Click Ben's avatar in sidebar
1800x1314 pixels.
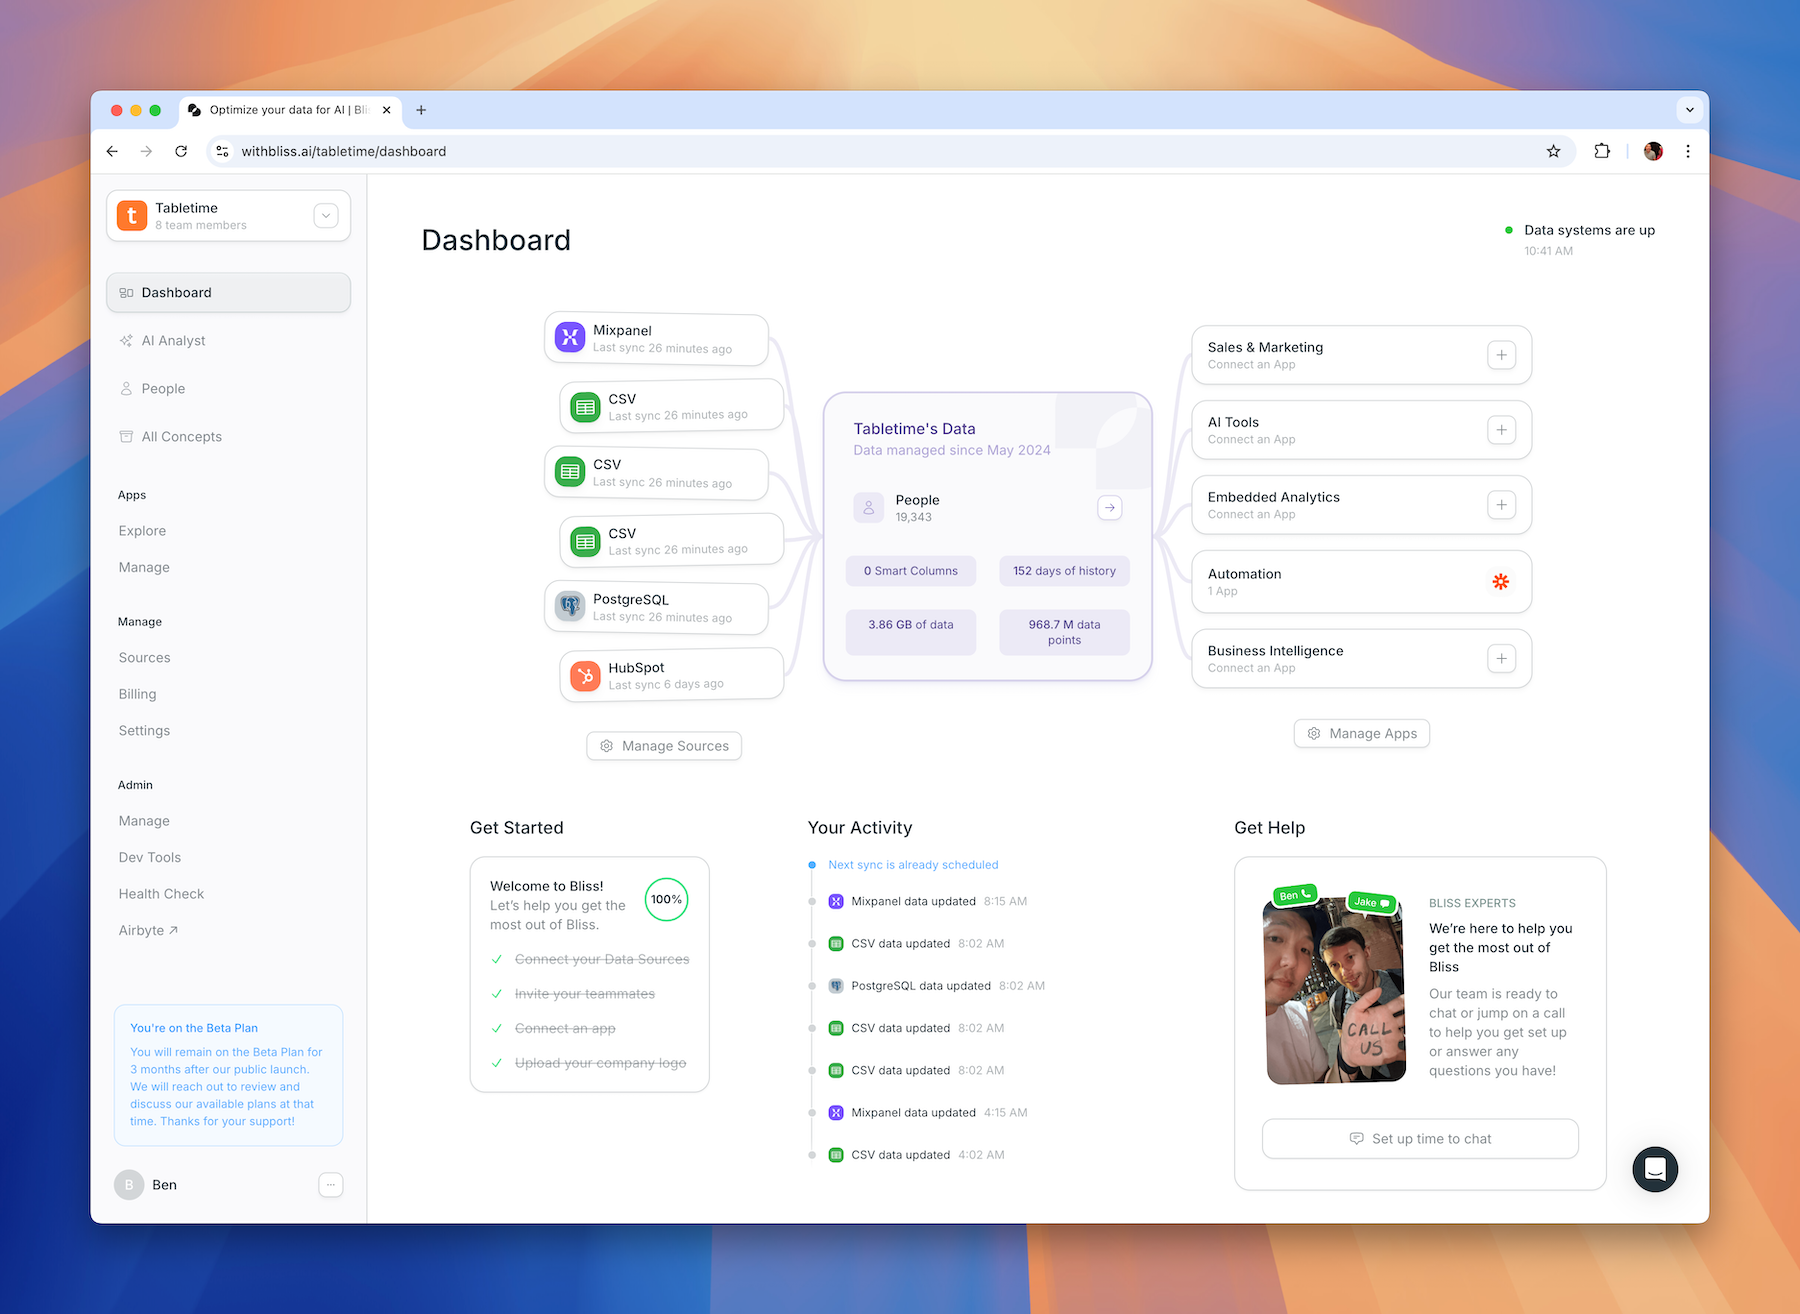(x=129, y=1185)
